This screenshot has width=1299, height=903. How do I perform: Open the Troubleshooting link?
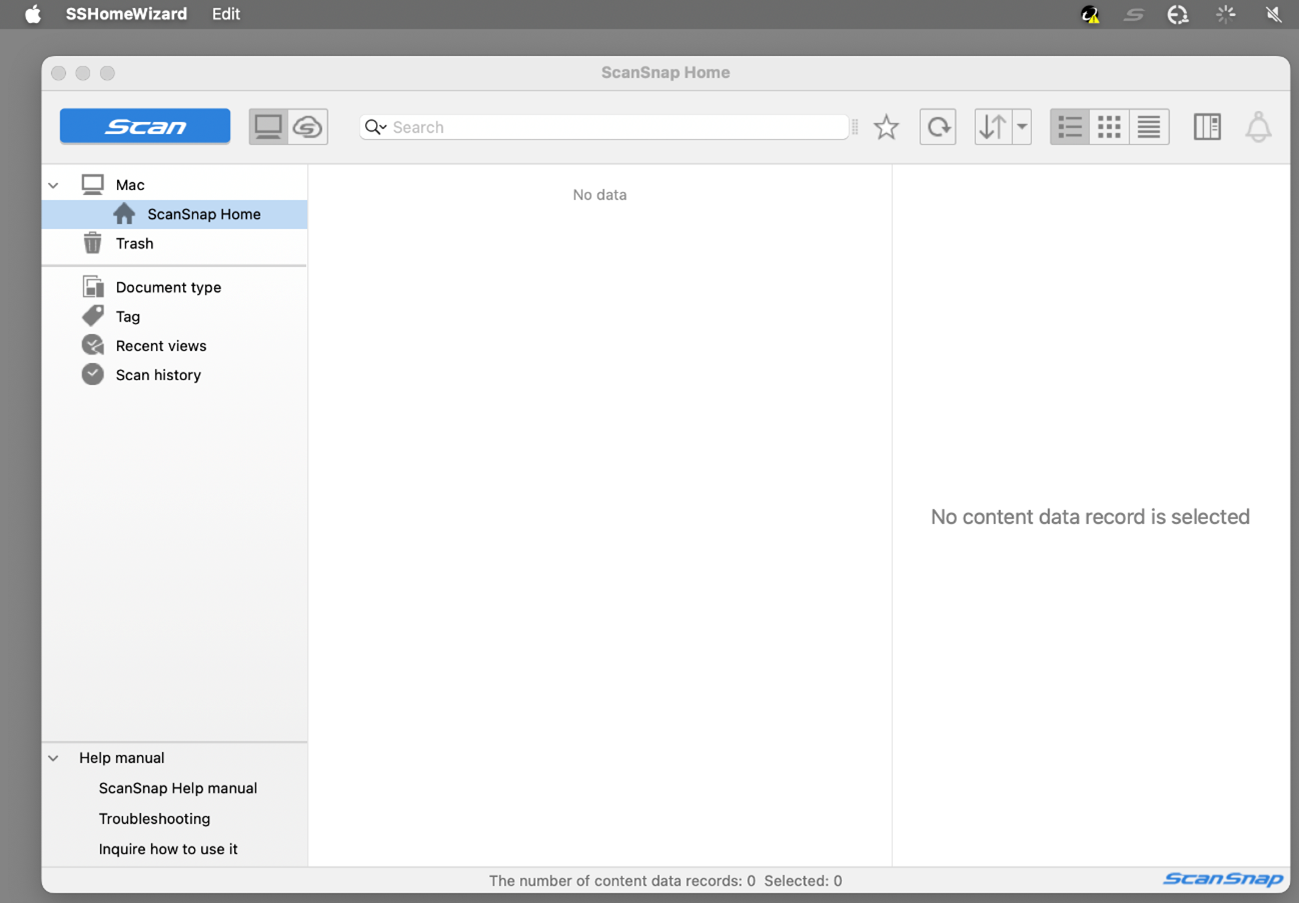(x=154, y=818)
